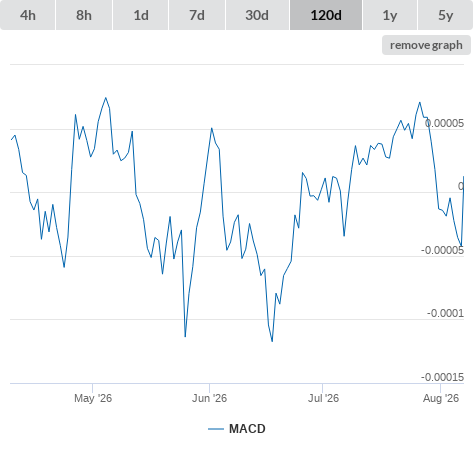Viewport: 474px width, 455px height.
Task: Select the 7d time range tab
Action: 197,15
